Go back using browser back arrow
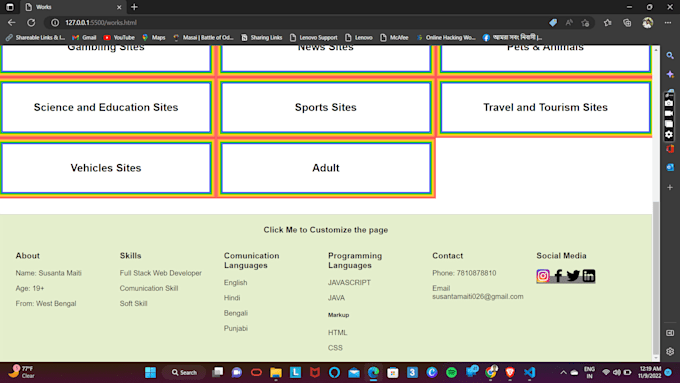 pyautogui.click(x=12, y=23)
